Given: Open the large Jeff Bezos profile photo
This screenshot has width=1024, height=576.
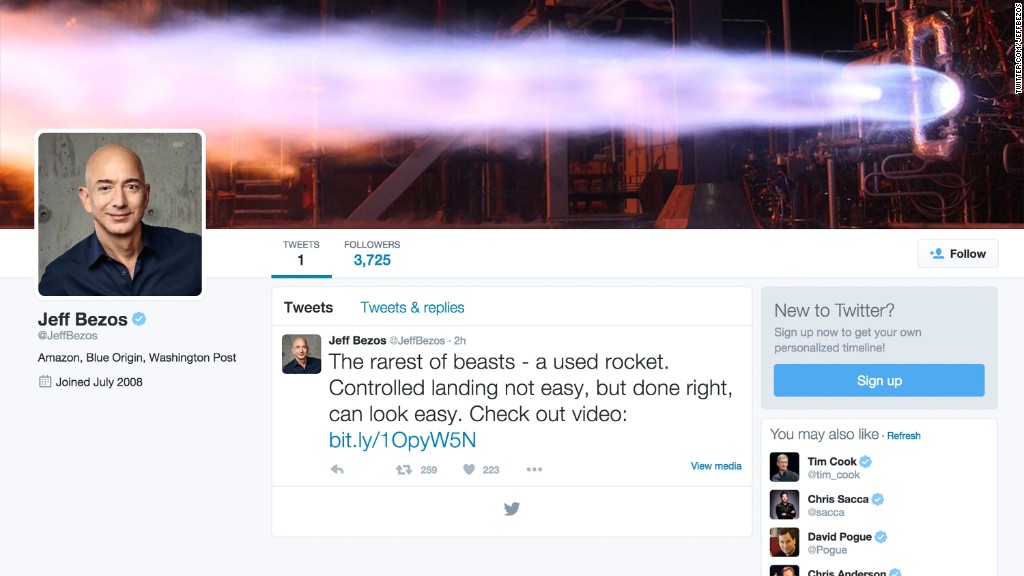Looking at the screenshot, I should pyautogui.click(x=120, y=214).
